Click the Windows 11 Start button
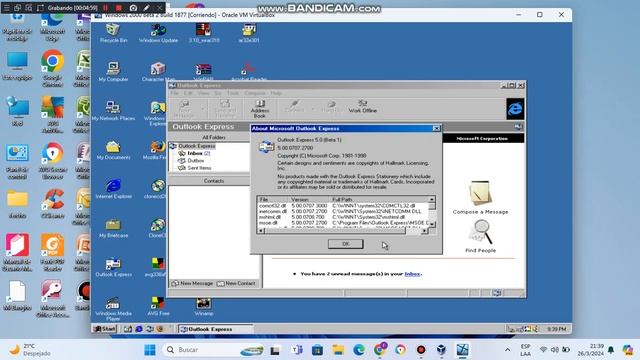Image resolution: width=640 pixels, height=360 pixels. click(150, 350)
